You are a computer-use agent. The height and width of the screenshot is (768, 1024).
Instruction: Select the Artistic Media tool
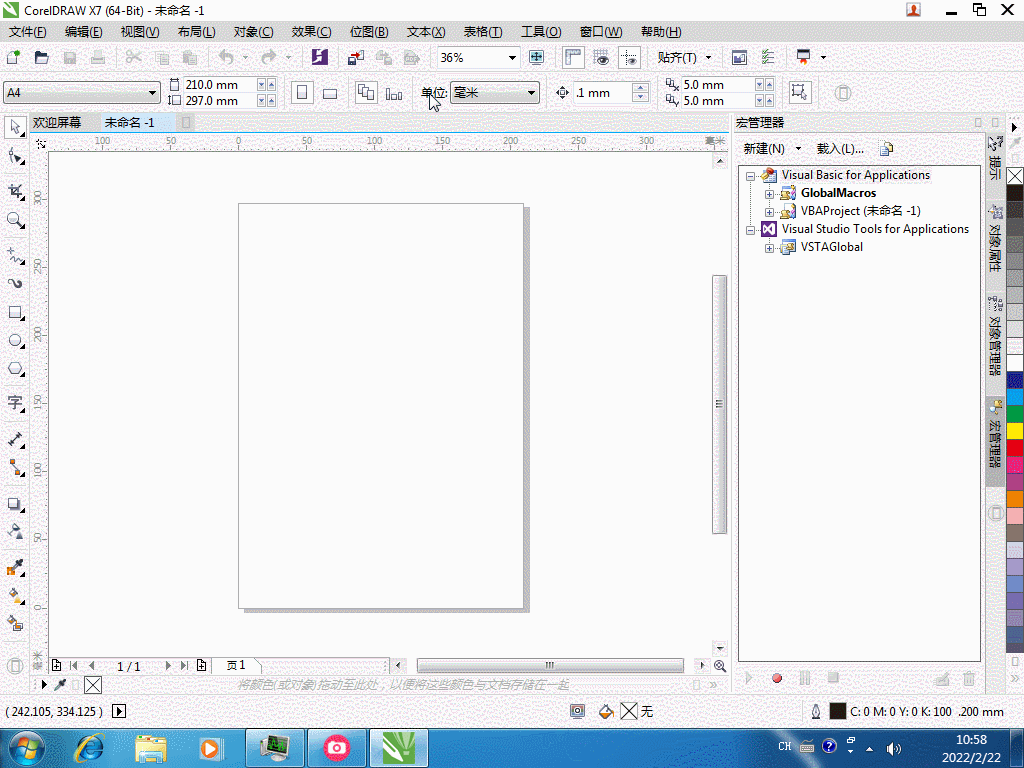coord(15,283)
